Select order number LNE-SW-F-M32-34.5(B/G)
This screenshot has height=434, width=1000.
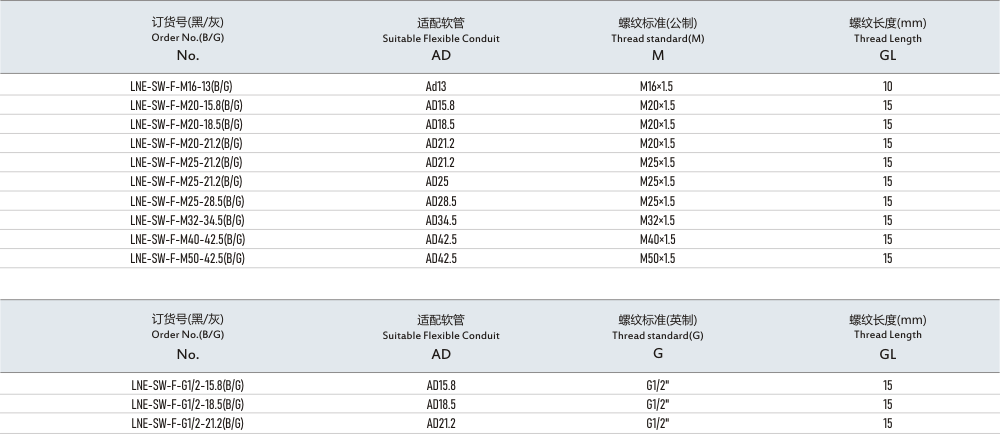tap(187, 220)
